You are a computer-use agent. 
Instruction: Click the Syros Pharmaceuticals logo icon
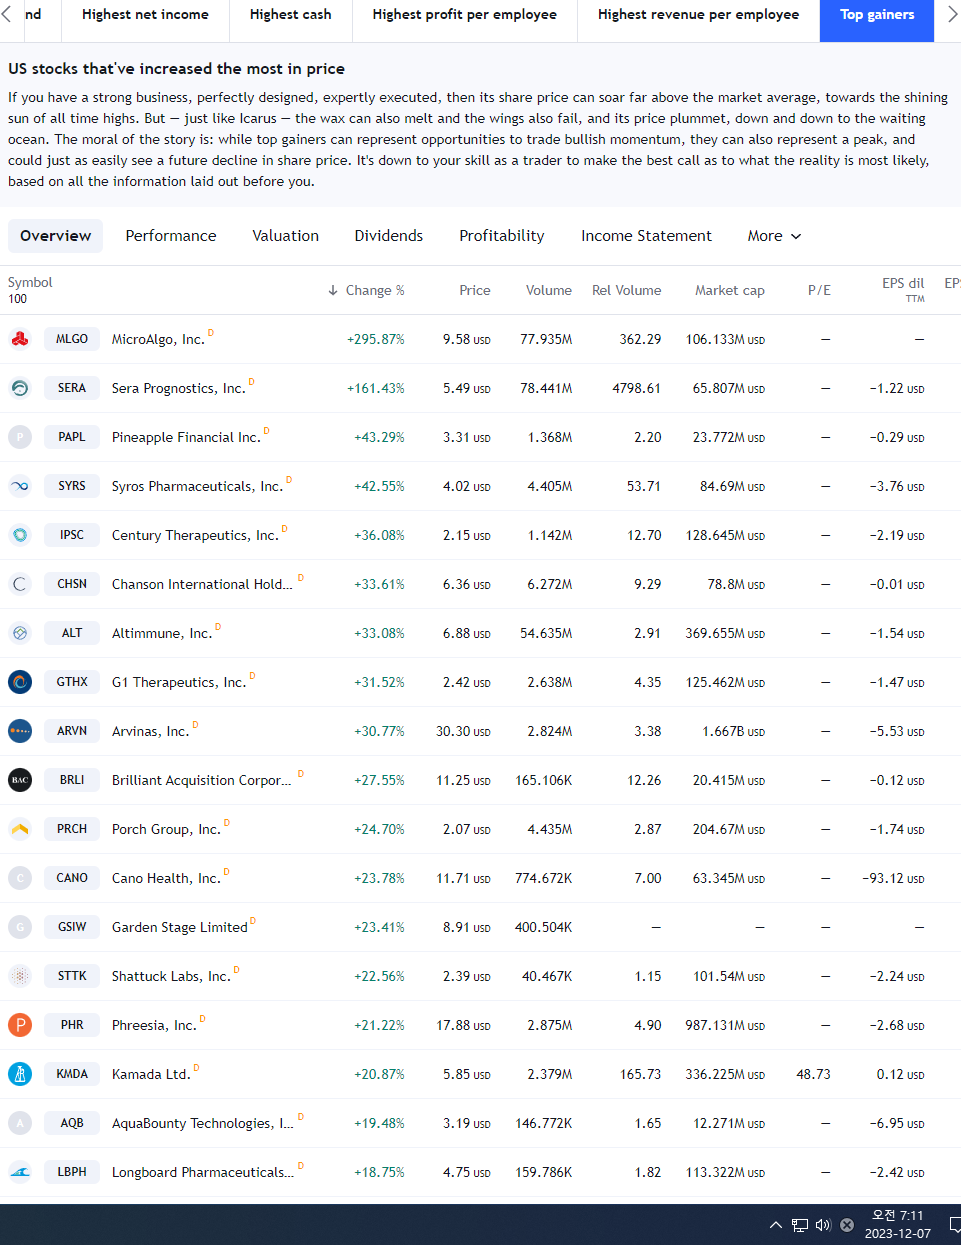(x=20, y=486)
